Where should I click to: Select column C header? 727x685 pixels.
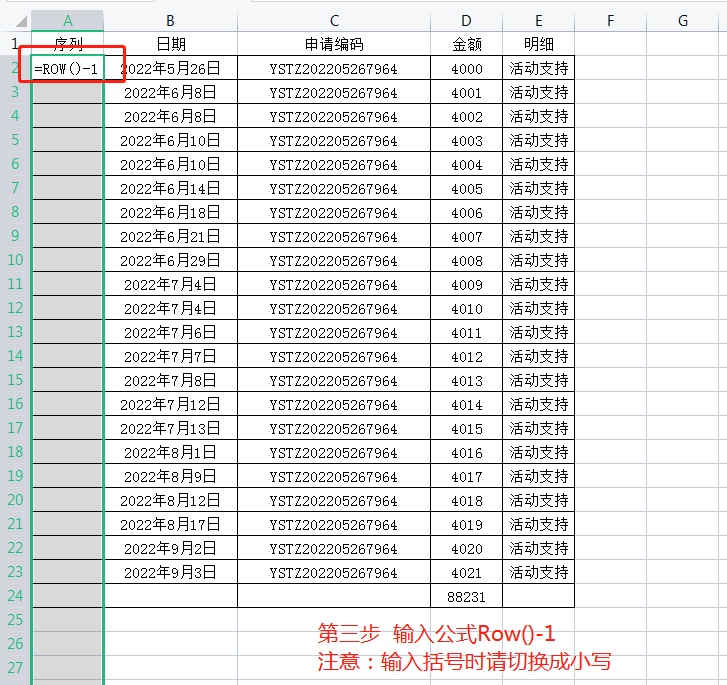pos(334,21)
